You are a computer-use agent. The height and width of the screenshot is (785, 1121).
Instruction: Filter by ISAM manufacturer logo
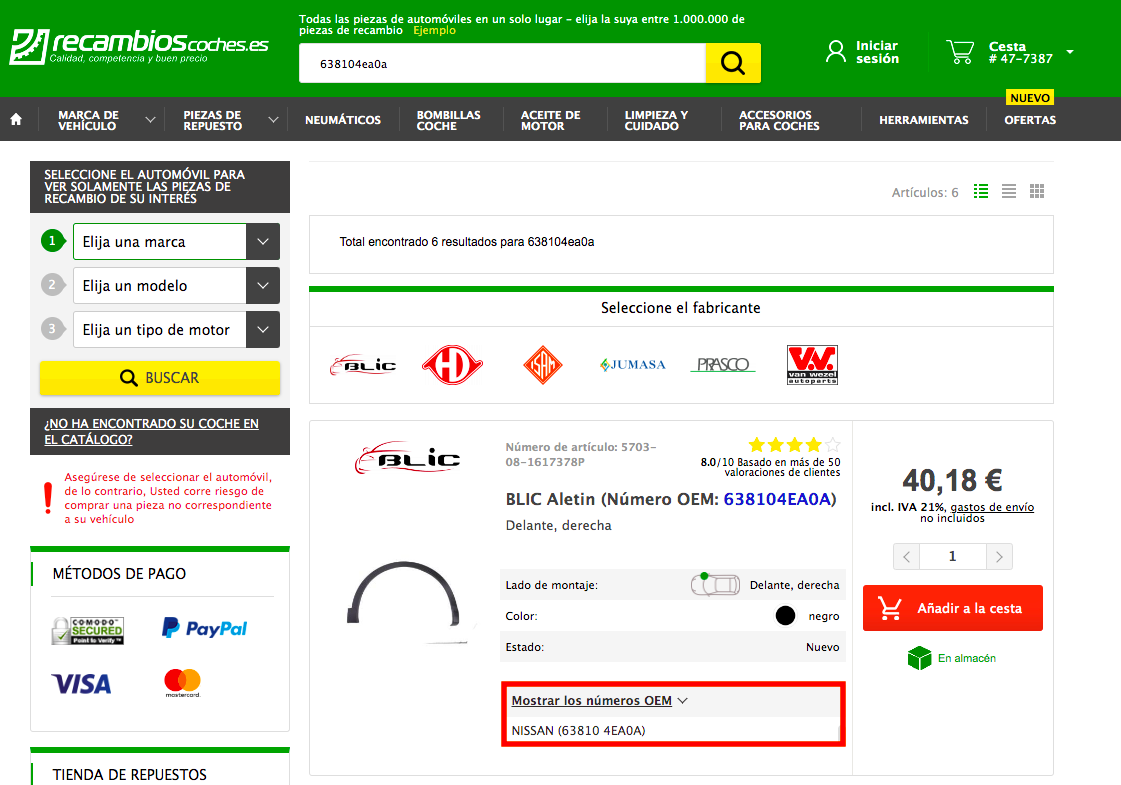pos(543,365)
